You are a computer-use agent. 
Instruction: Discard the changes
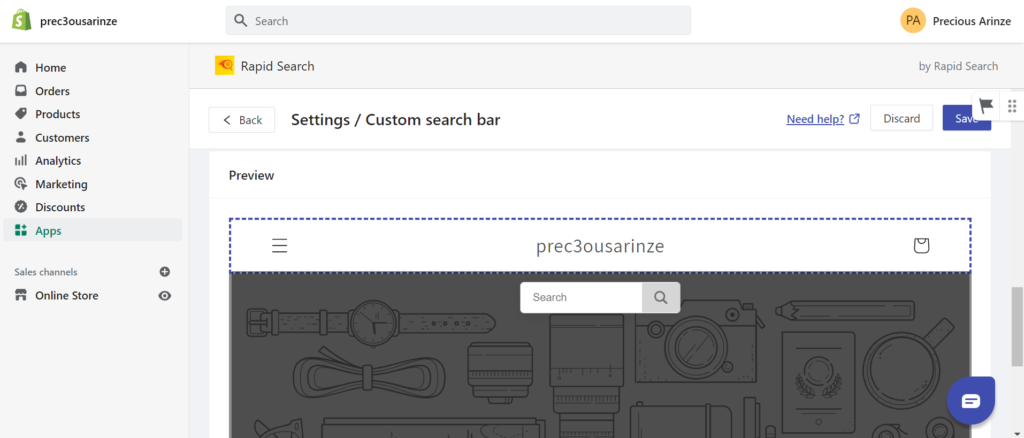(x=901, y=118)
